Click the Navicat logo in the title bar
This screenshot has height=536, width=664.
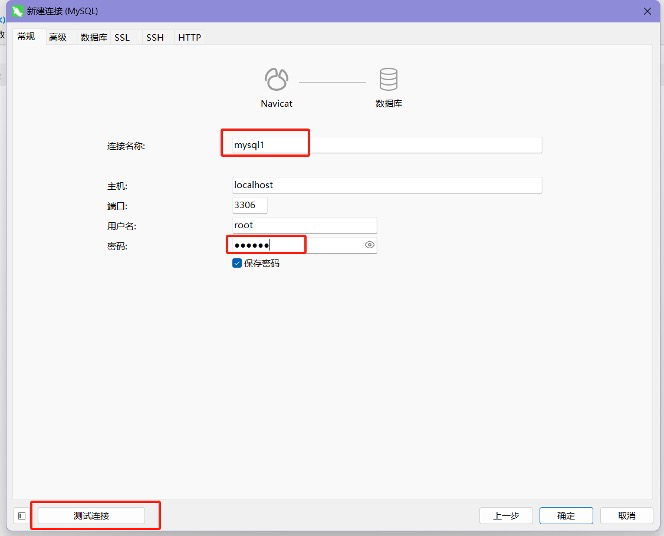tap(17, 10)
